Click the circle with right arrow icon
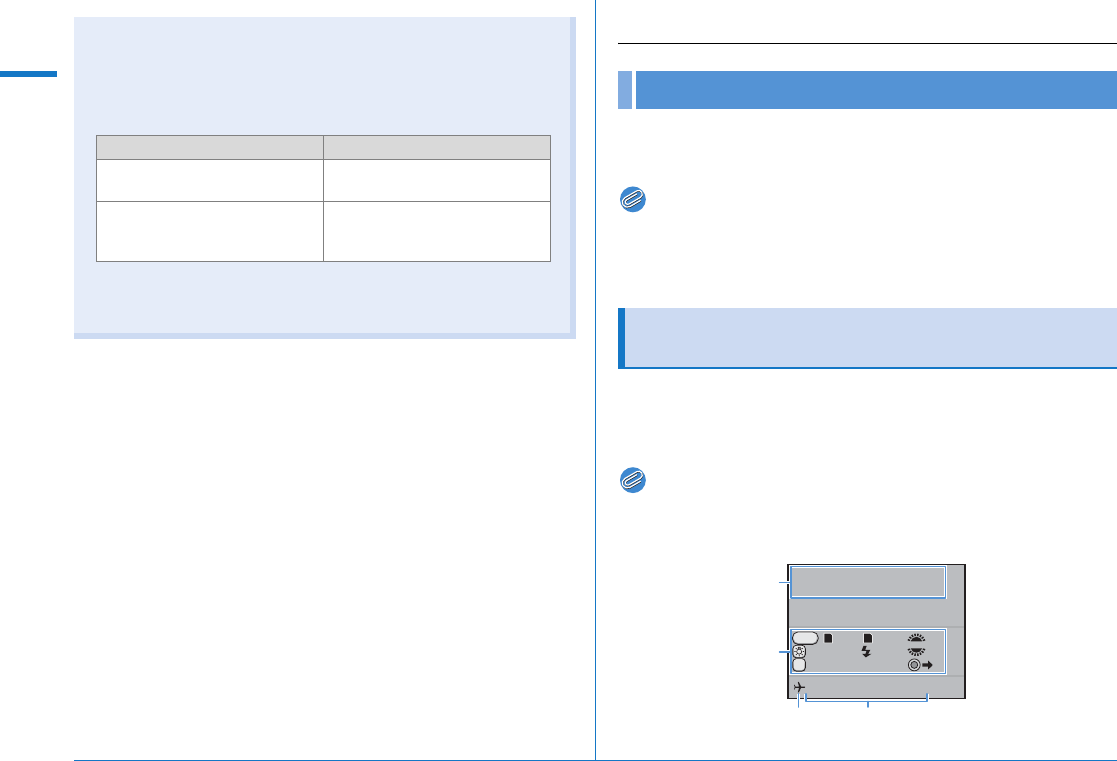Viewport: 1117px width, 761px height. (x=919, y=664)
